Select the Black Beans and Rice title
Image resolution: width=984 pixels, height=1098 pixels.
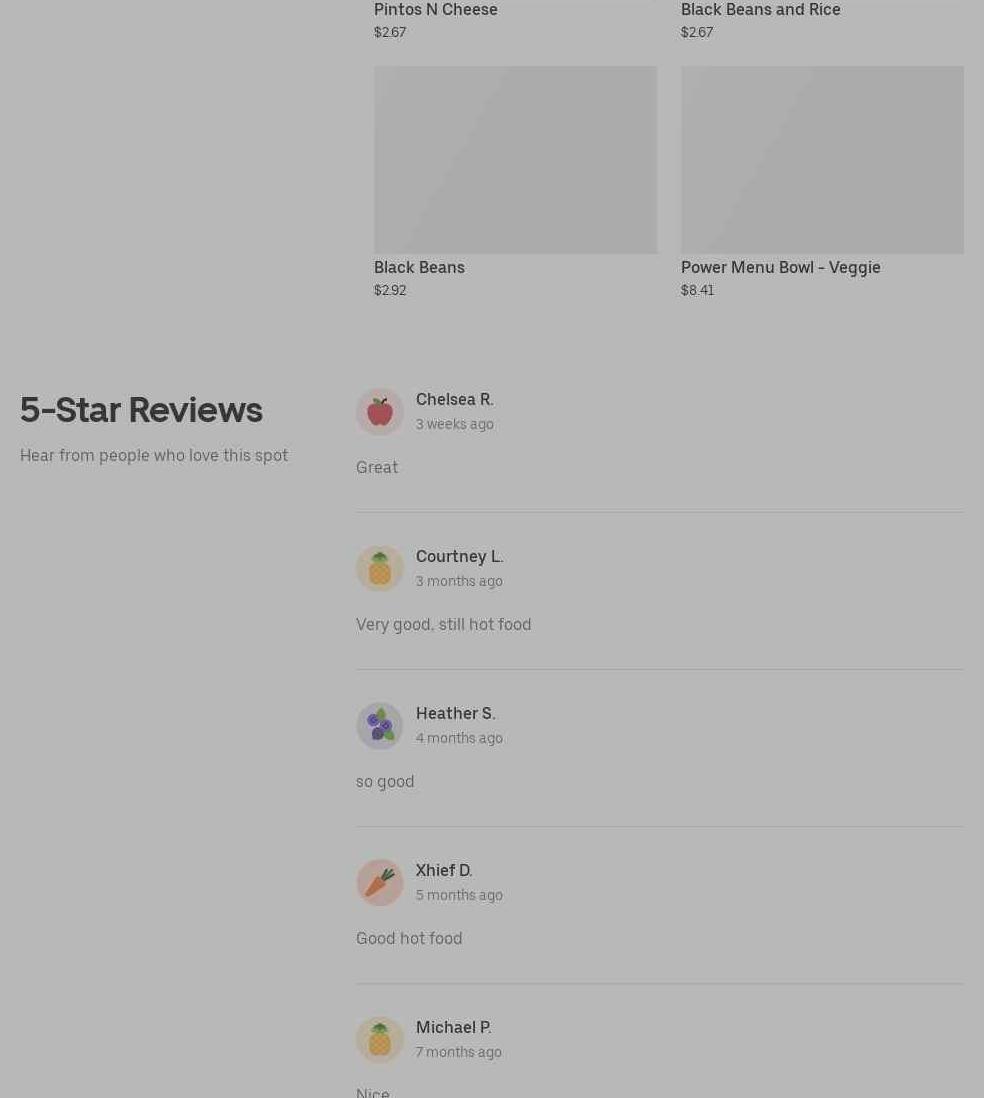tap(761, 10)
